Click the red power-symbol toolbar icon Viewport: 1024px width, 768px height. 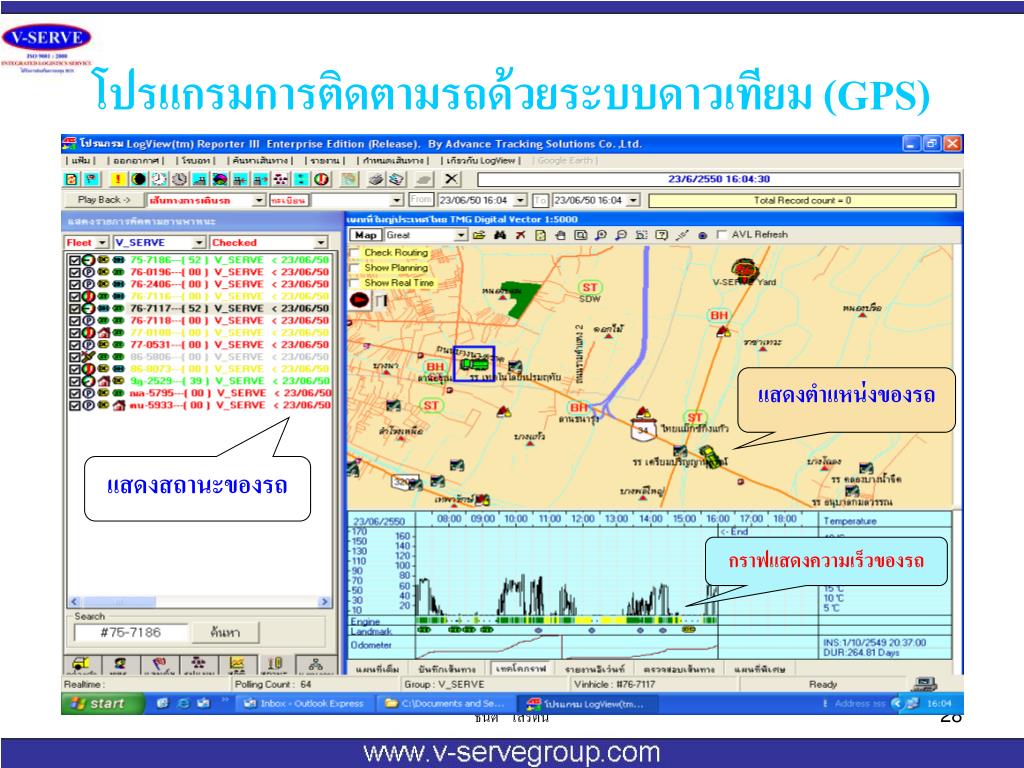coord(321,179)
